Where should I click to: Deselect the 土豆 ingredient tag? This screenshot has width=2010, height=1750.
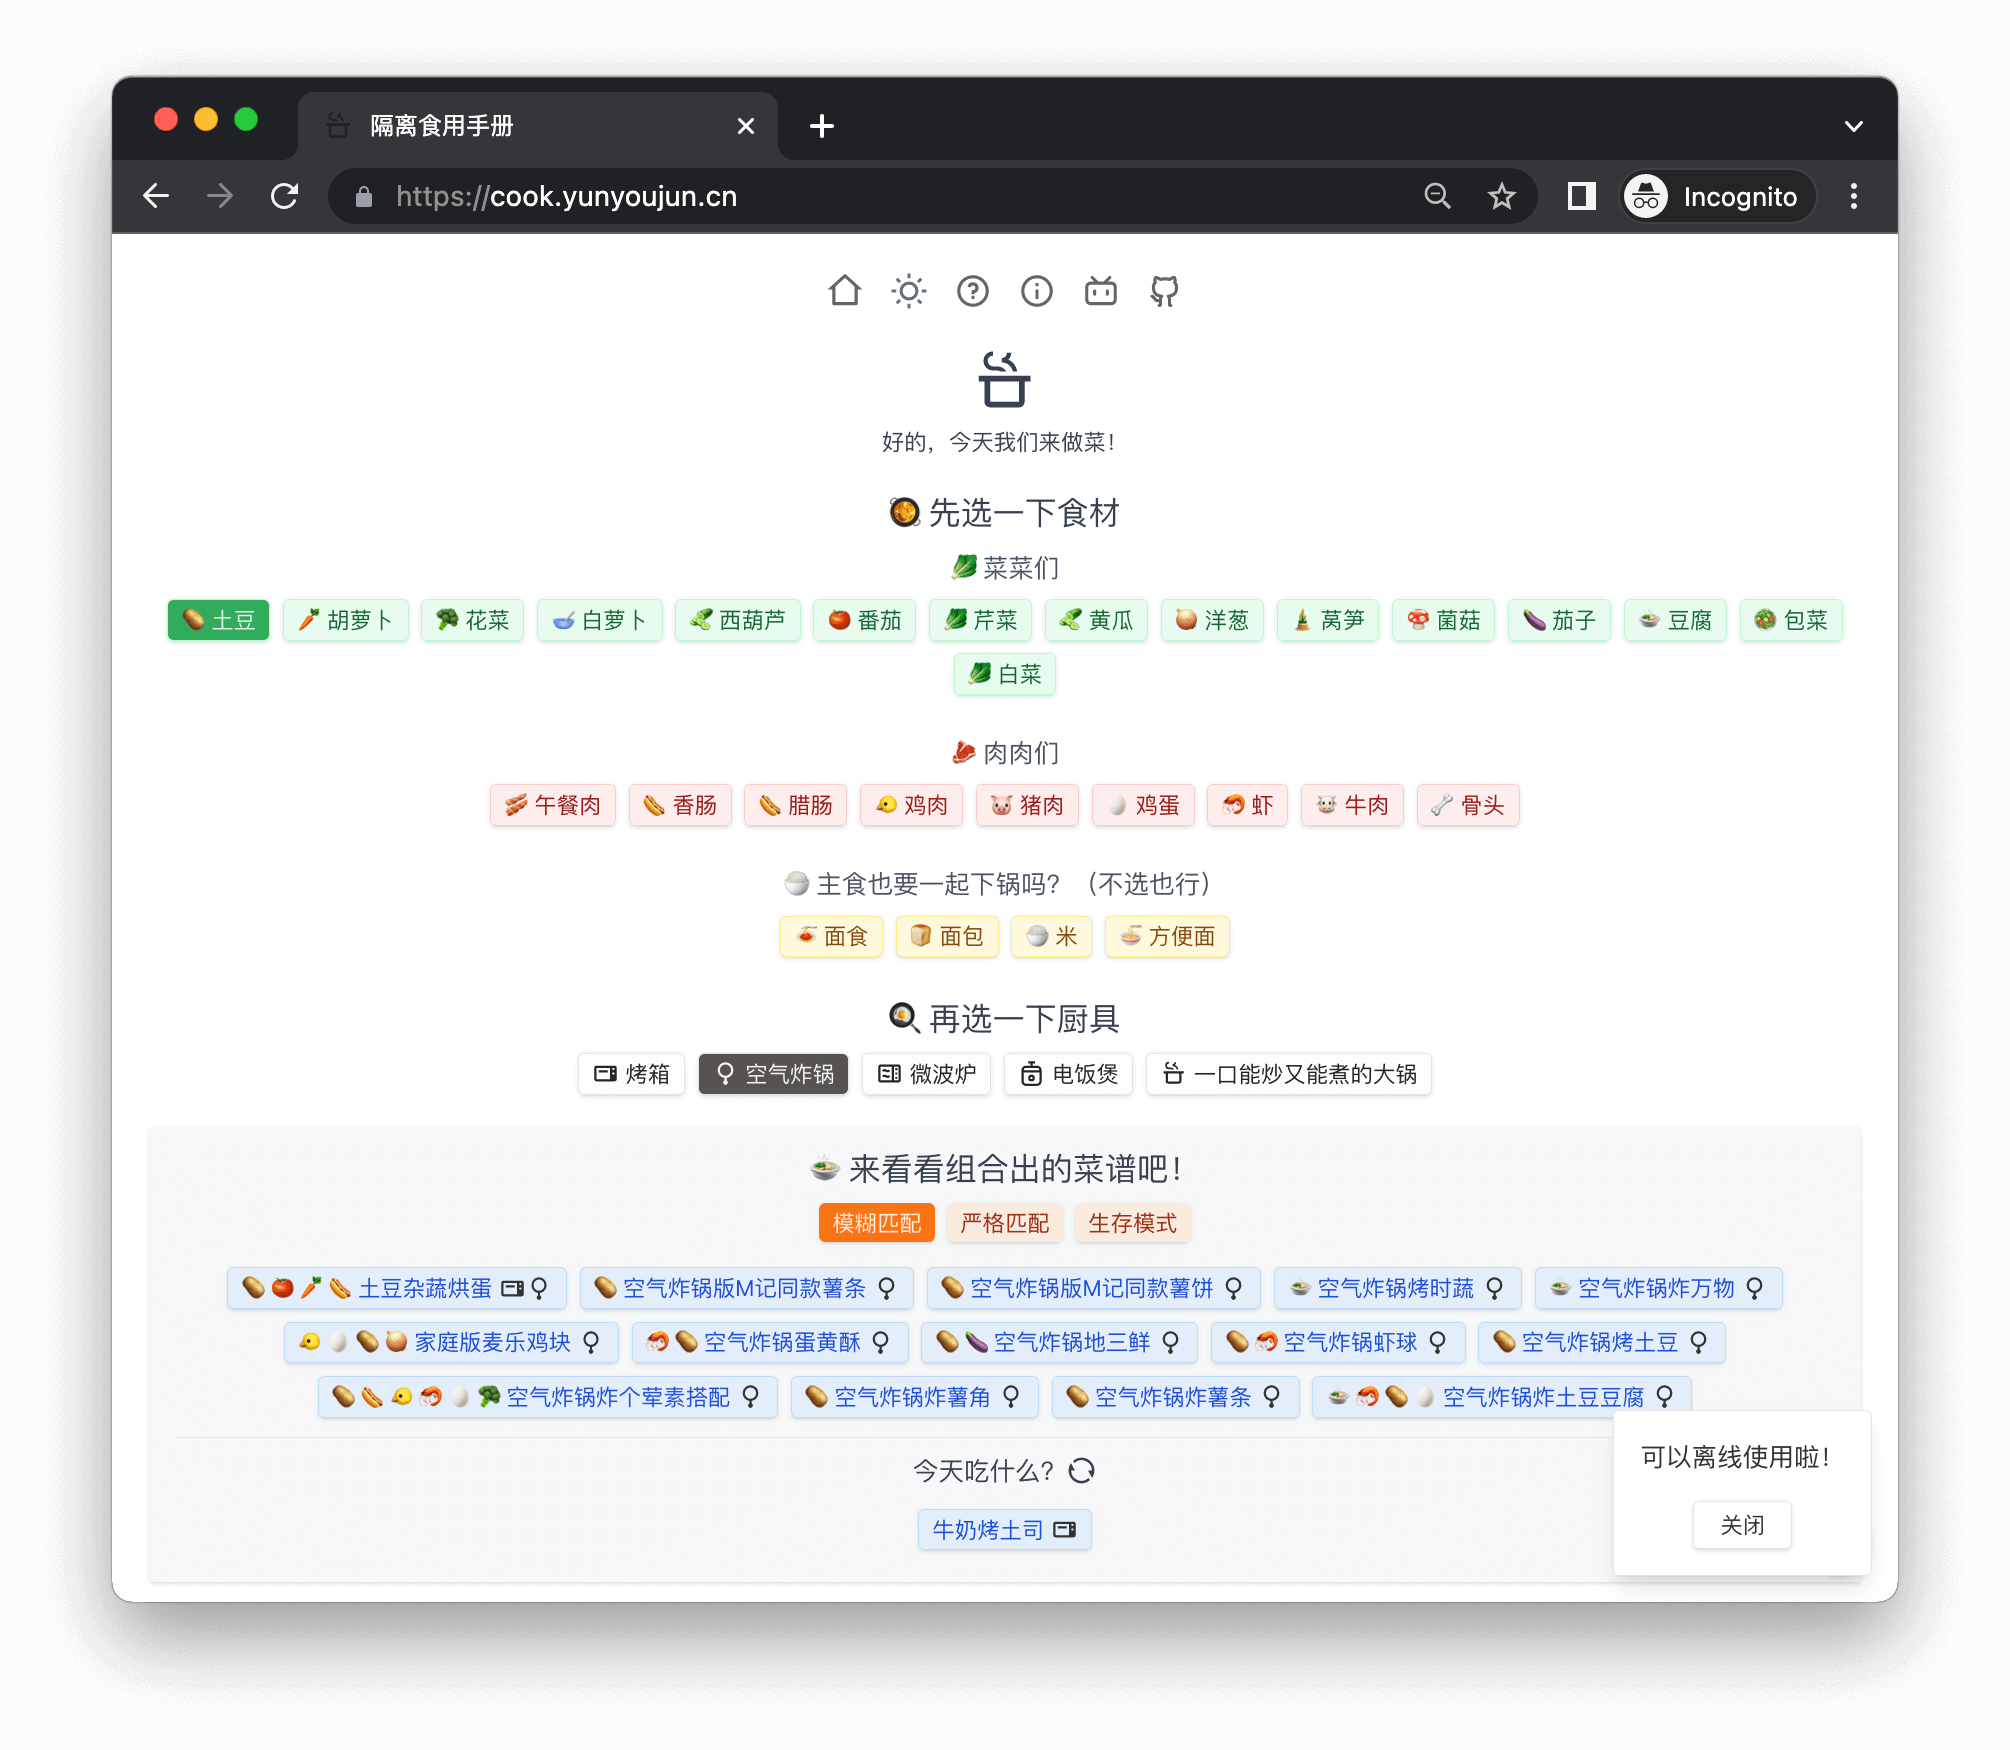219,620
